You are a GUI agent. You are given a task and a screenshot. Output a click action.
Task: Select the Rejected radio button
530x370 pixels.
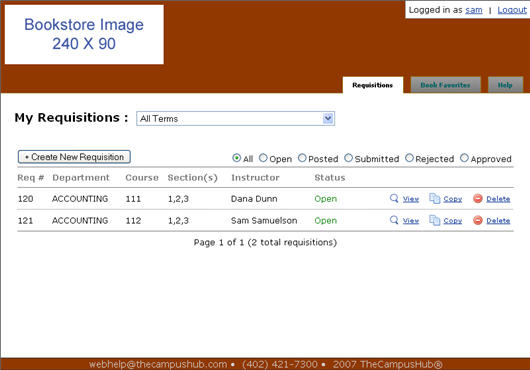click(x=409, y=158)
